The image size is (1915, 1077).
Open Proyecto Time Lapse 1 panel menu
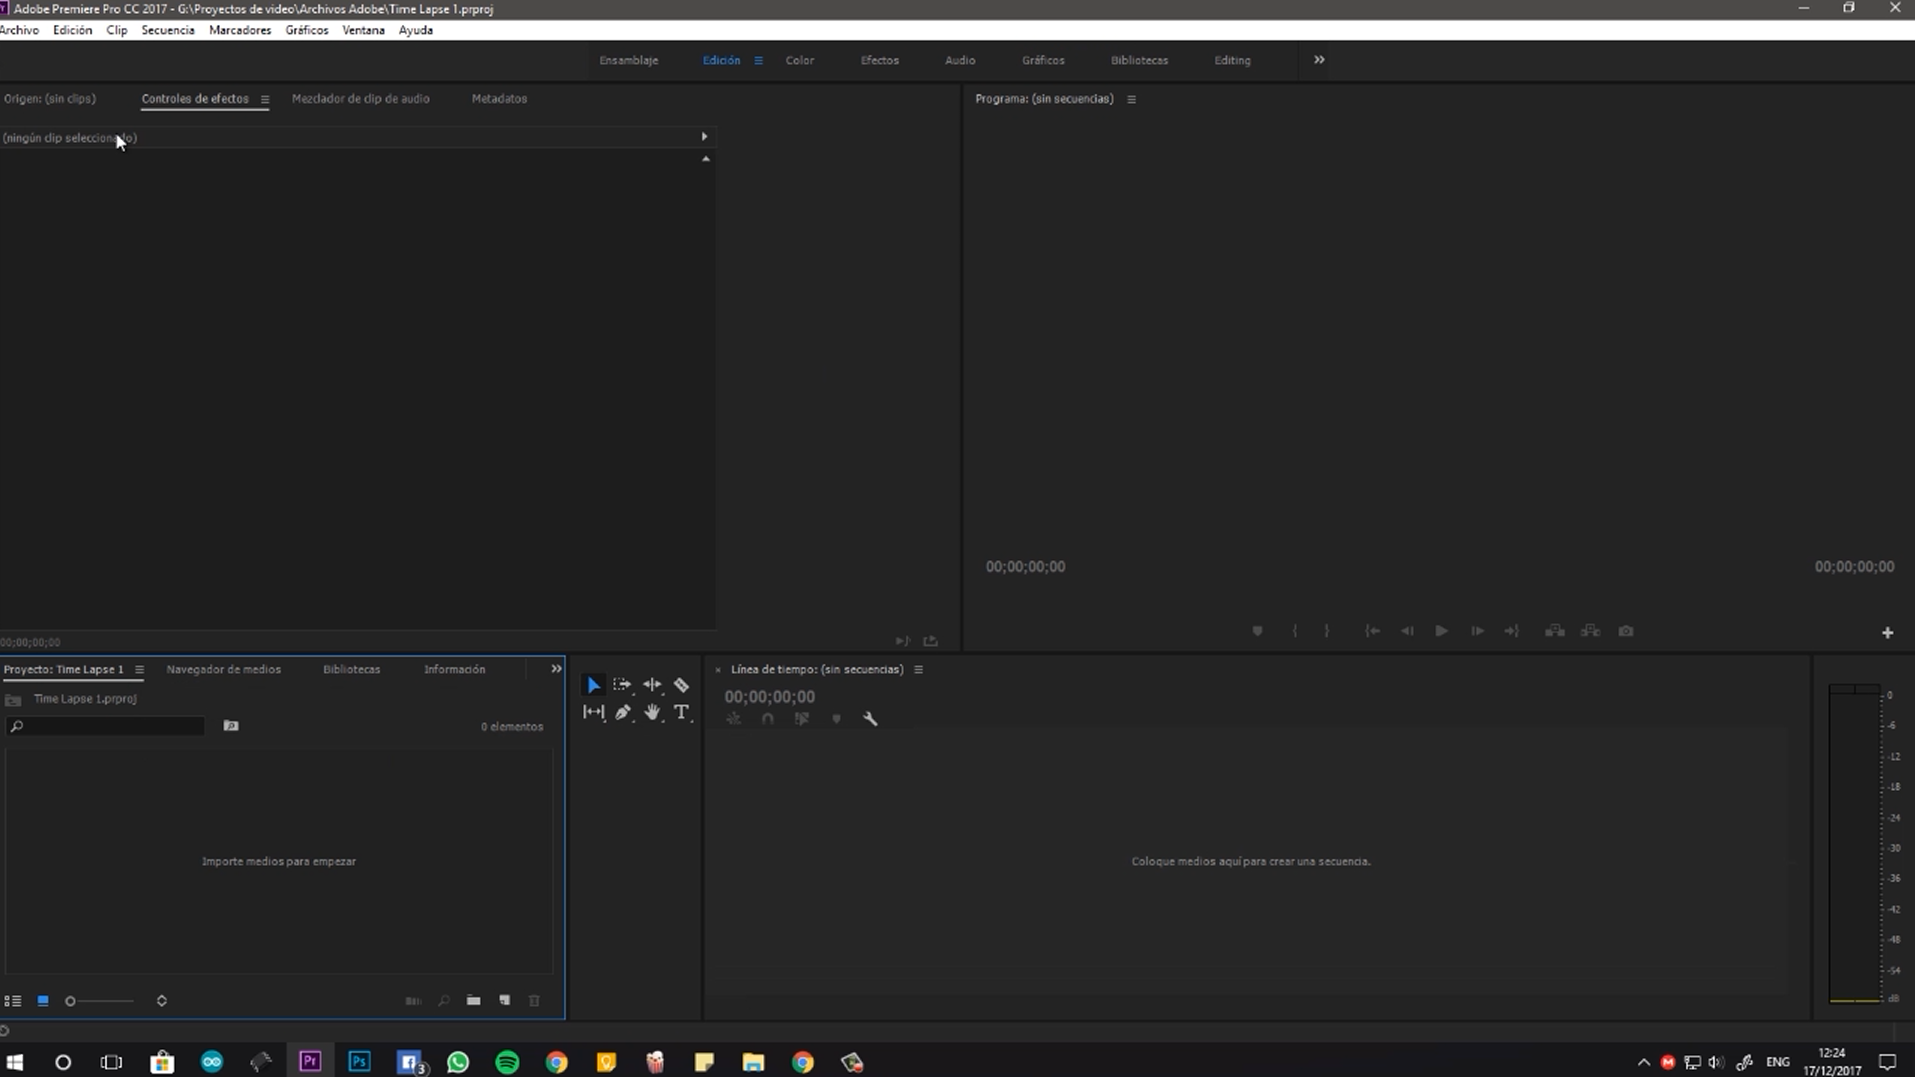pyautogui.click(x=139, y=670)
